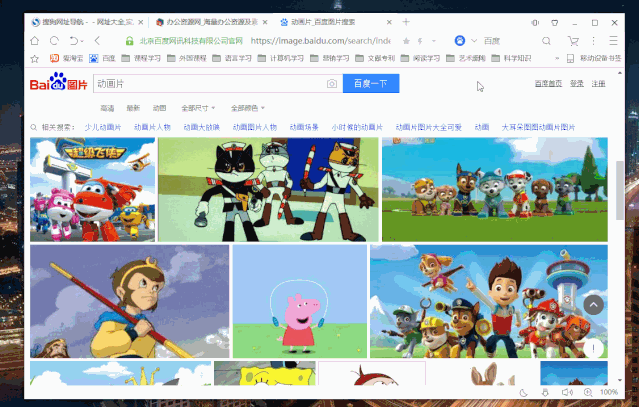Click the 100% zoom level in status bar
Image resolution: width=639 pixels, height=407 pixels.
click(x=609, y=392)
